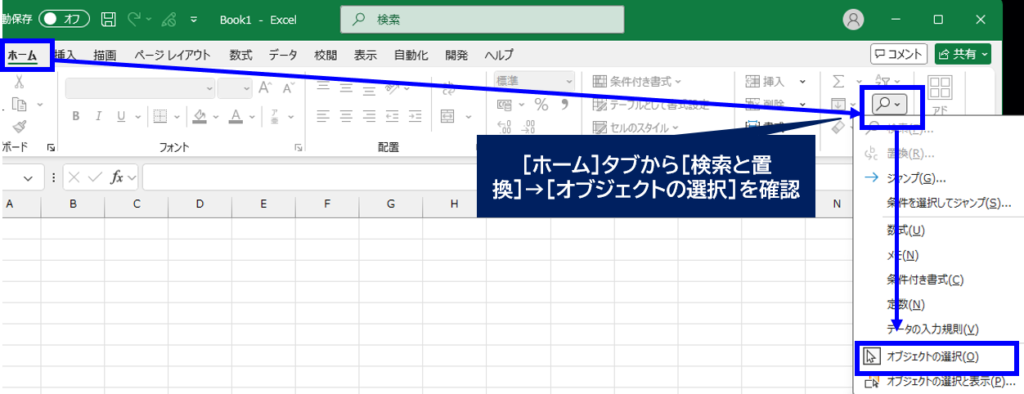Open the user account avatar

click(x=853, y=20)
